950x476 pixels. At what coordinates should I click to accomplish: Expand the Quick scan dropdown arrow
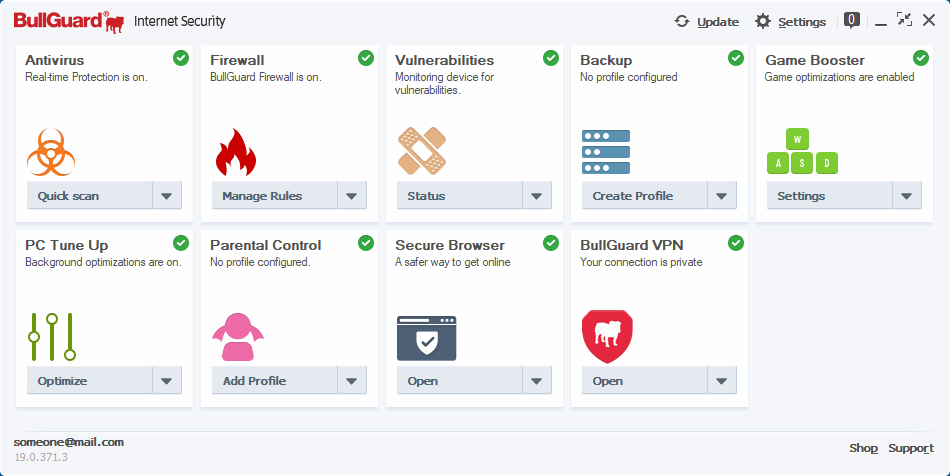(167, 196)
